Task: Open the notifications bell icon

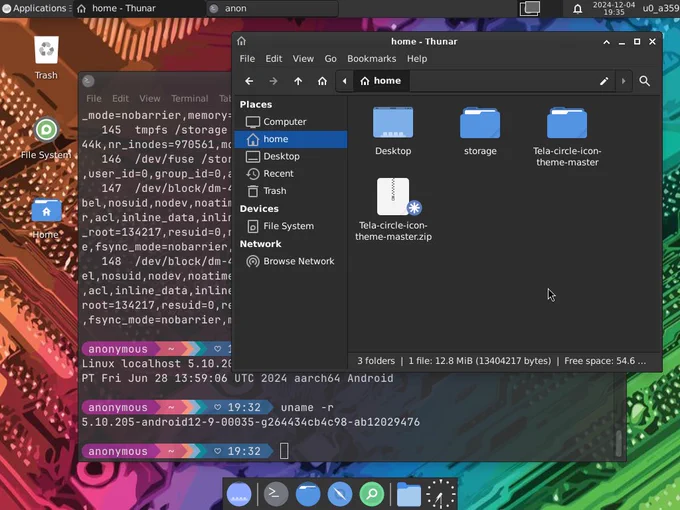Action: [578, 9]
